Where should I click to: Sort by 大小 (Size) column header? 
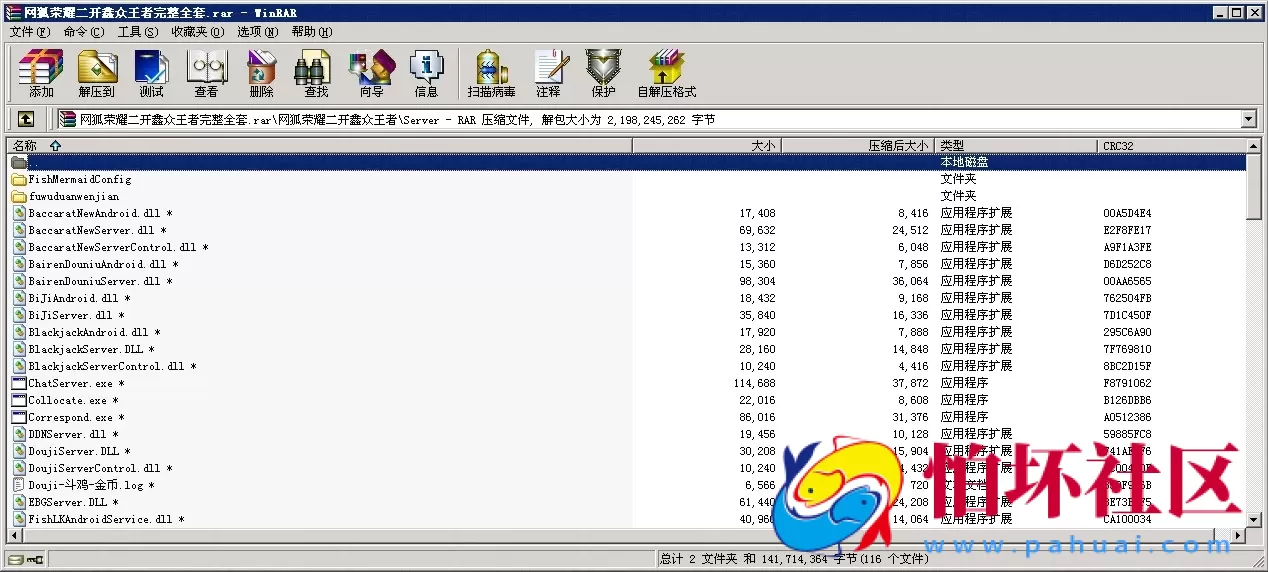(x=706, y=146)
